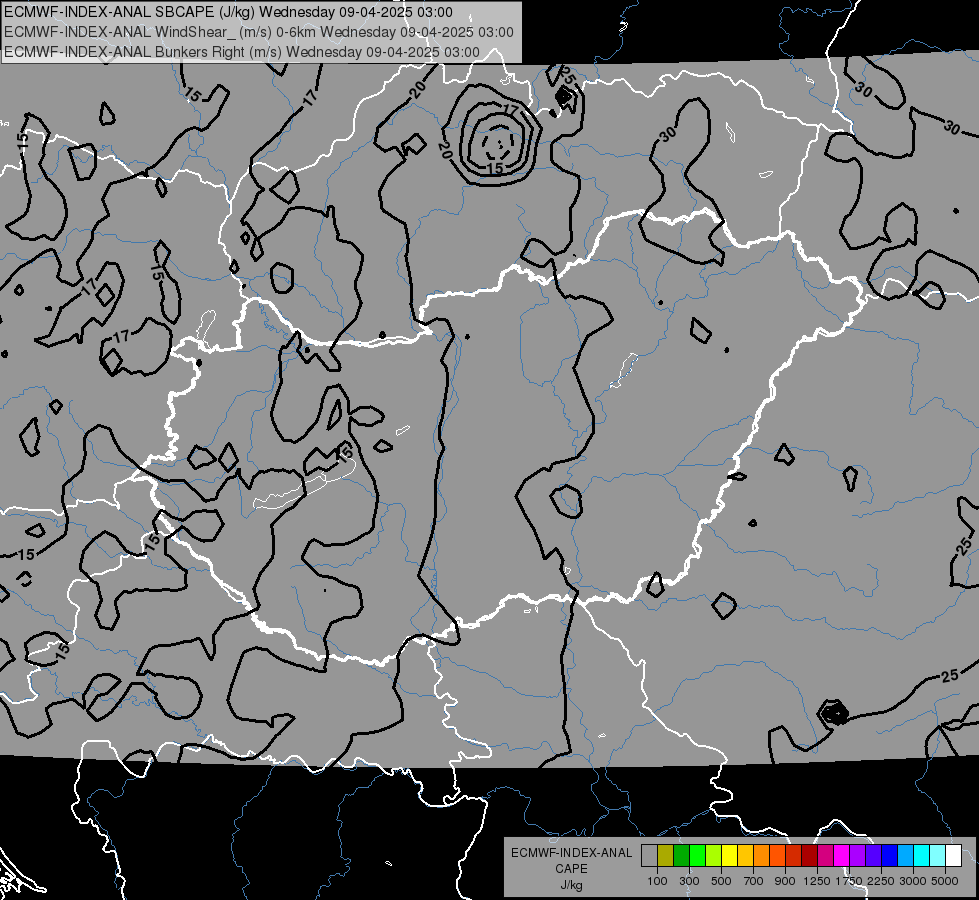Pick the pure blue legend swatch
This screenshot has height=900, width=979.
click(890, 856)
